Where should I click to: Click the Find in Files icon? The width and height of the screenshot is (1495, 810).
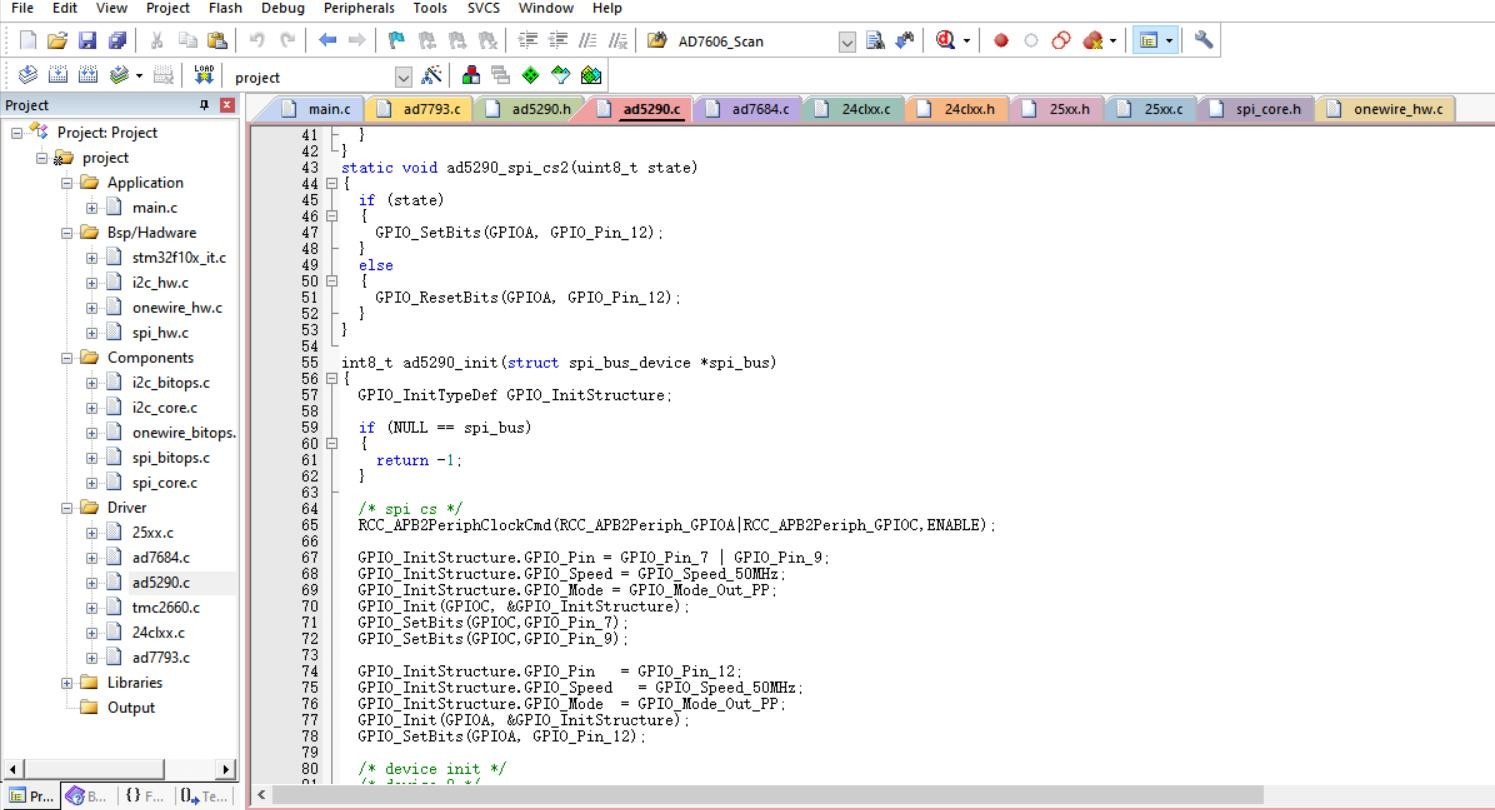click(x=657, y=40)
